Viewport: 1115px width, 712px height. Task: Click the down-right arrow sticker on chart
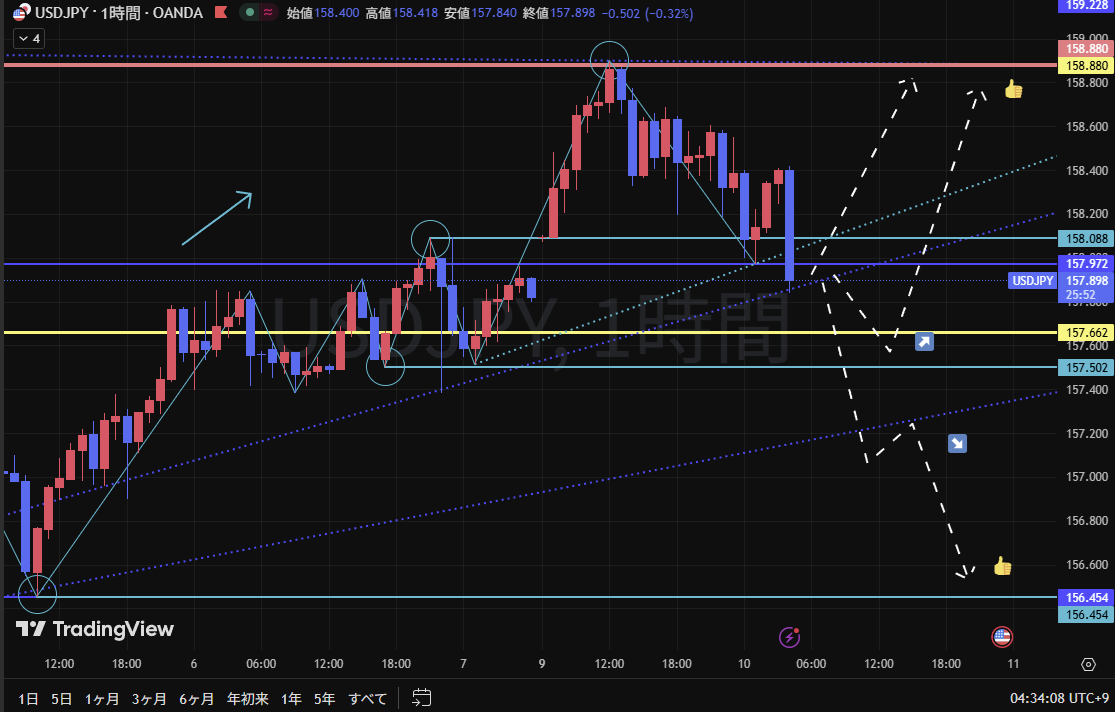[x=957, y=443]
